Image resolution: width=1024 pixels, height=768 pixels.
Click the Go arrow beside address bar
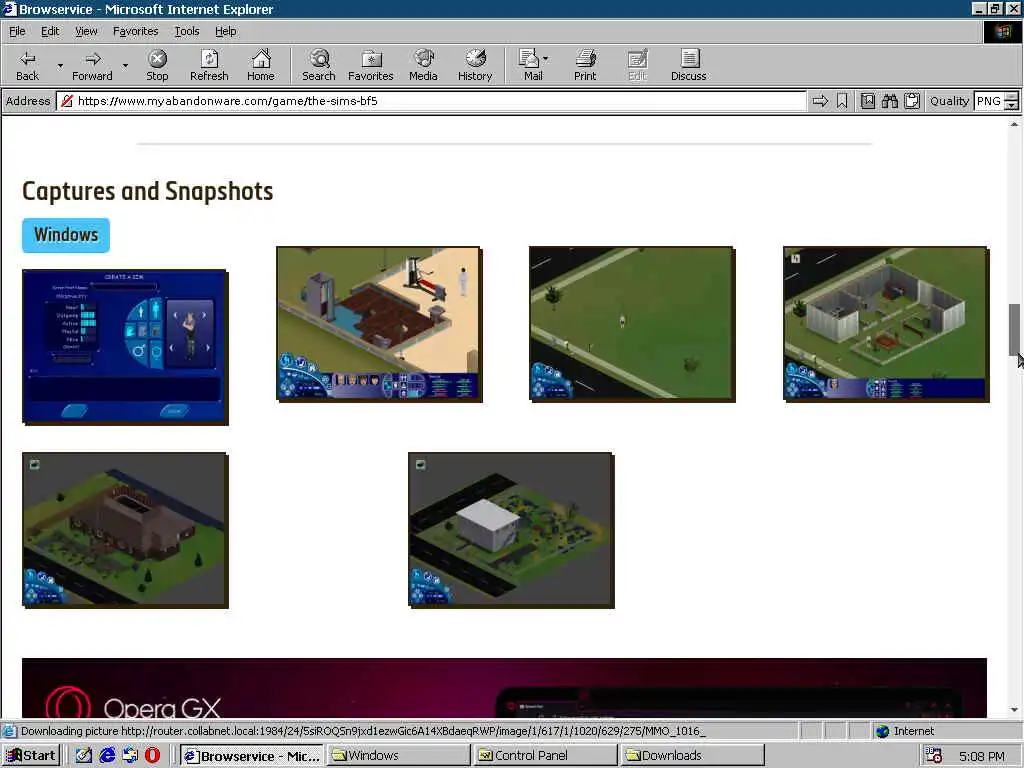click(x=820, y=101)
